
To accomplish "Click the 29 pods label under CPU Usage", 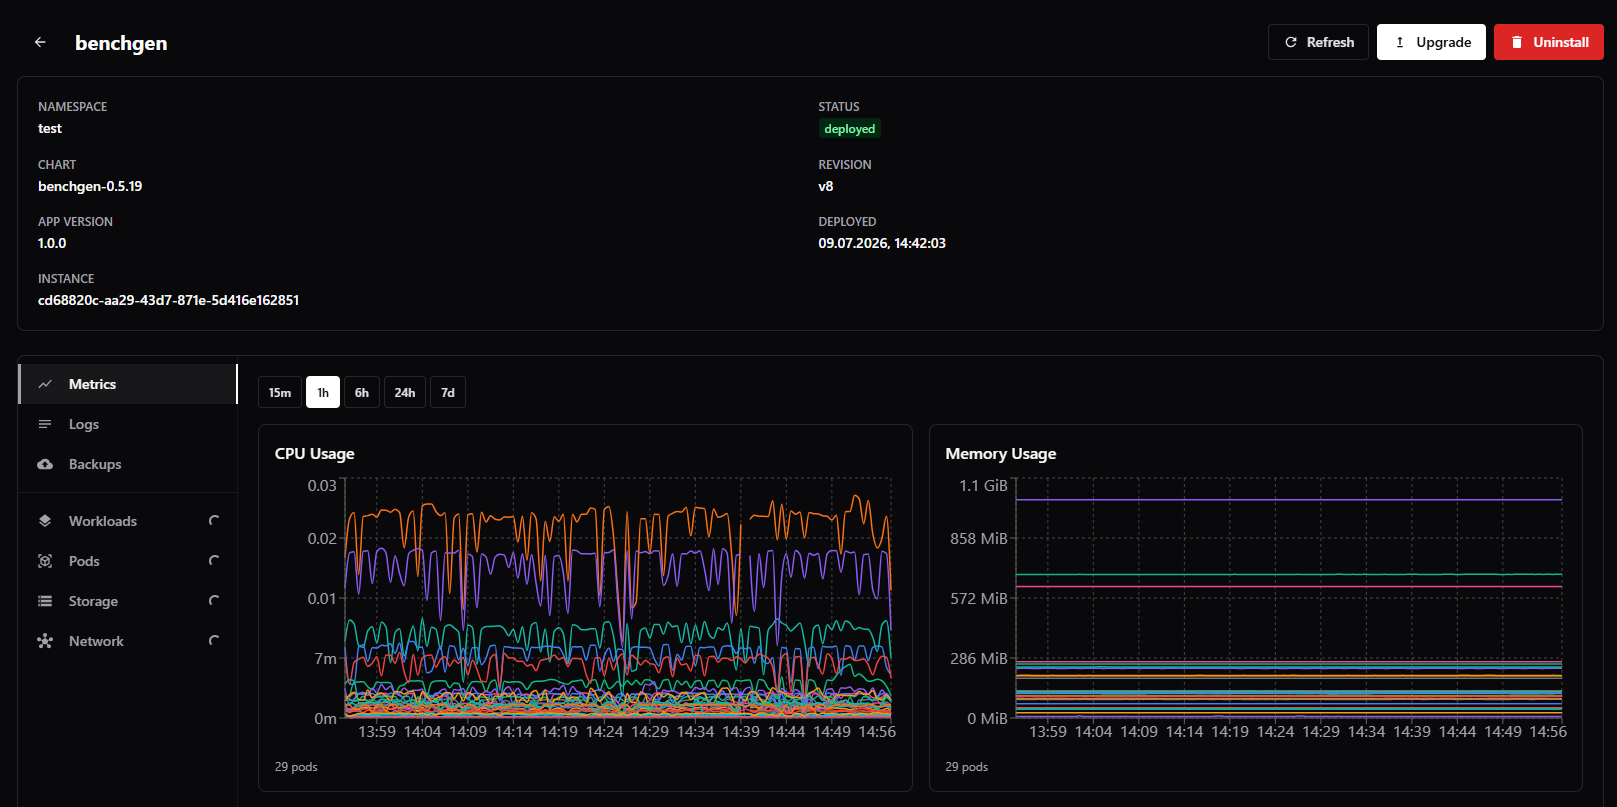I will pyautogui.click(x=296, y=767).
